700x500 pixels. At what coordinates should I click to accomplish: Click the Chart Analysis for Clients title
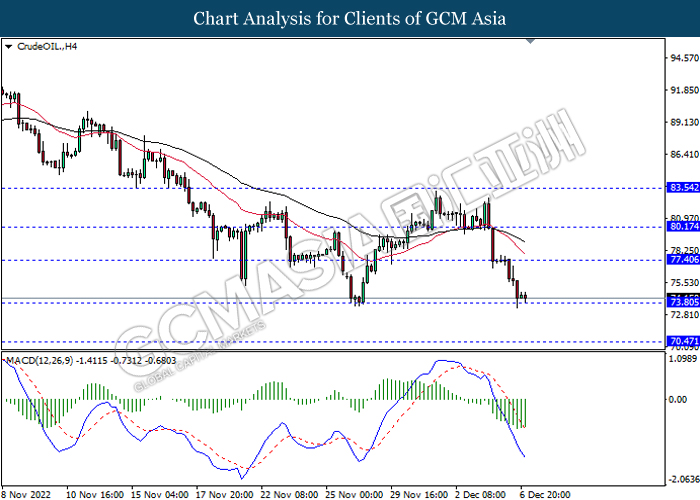point(350,19)
